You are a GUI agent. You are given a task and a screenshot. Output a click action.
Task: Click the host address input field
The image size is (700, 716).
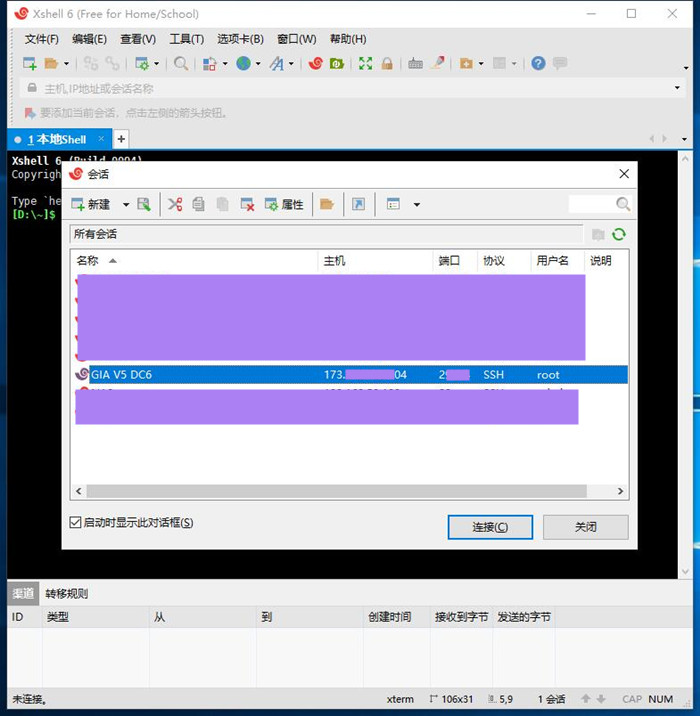click(352, 88)
